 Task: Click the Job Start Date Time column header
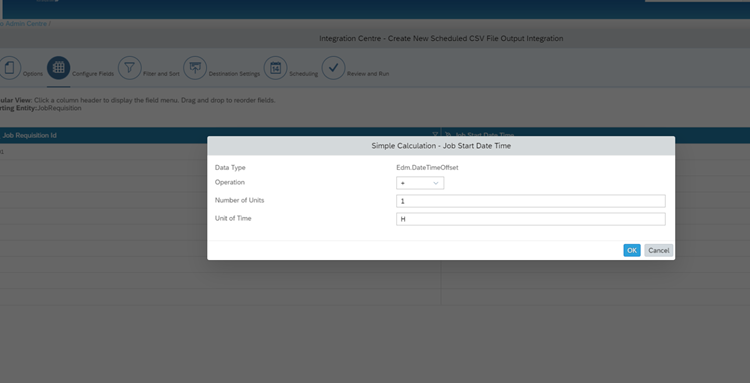[x=596, y=135]
